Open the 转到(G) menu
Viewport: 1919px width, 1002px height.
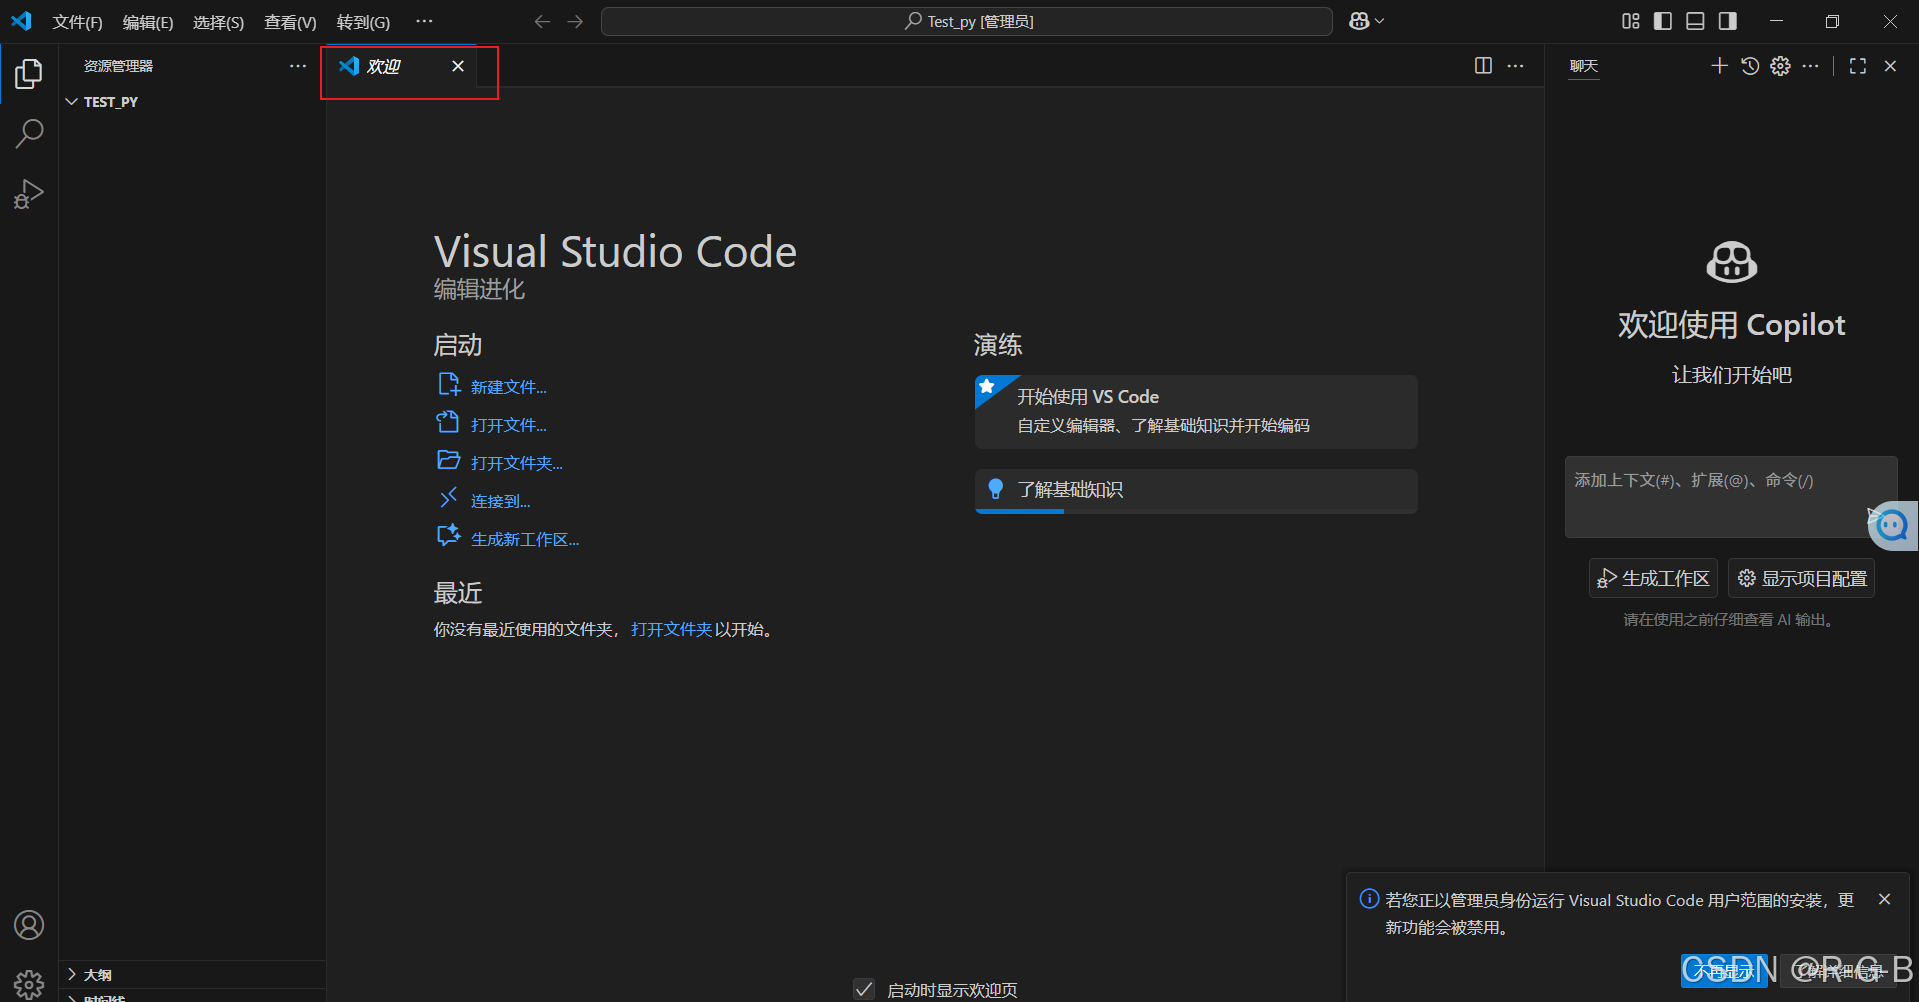tap(363, 22)
